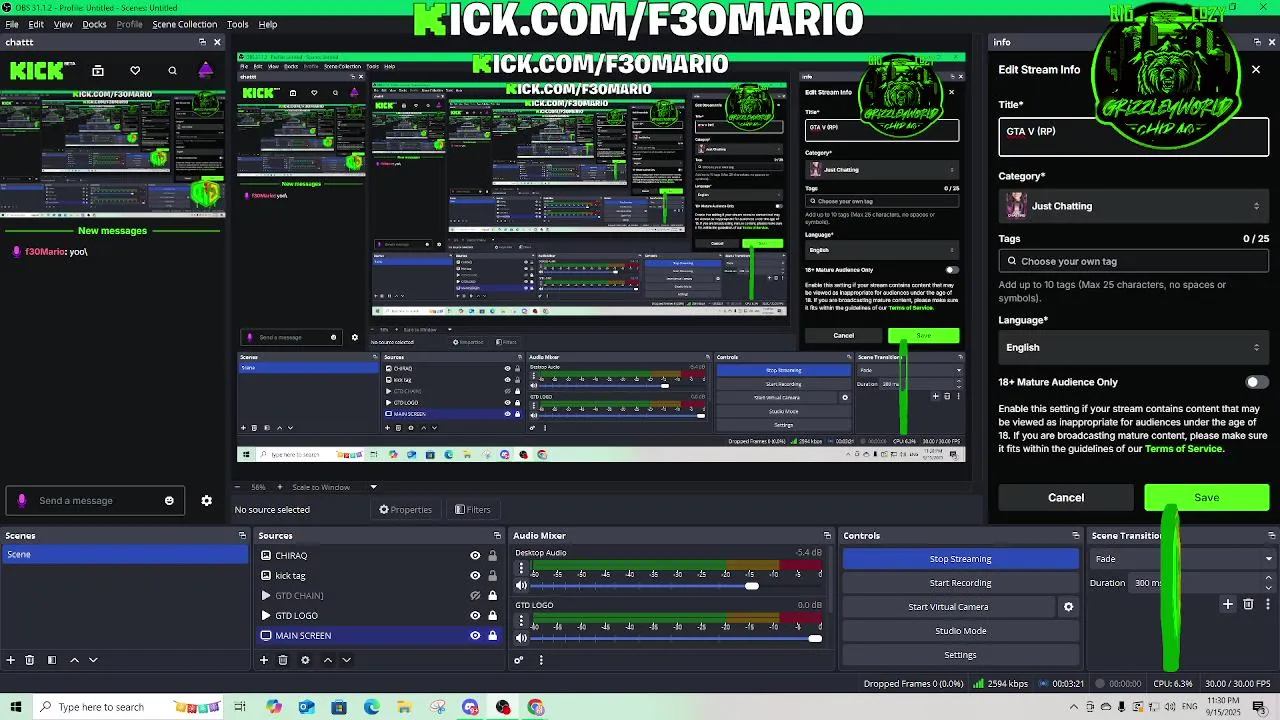Add a new source with the plus icon

264,660
